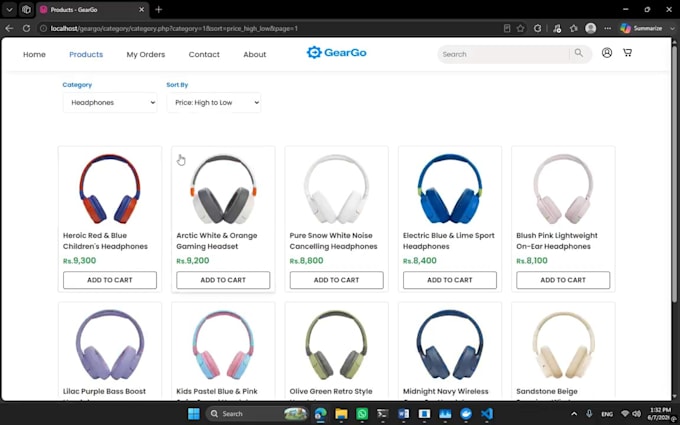Viewport: 680px width, 425px height.
Task: Click the Rs.9,300 price text
Action: [79, 261]
